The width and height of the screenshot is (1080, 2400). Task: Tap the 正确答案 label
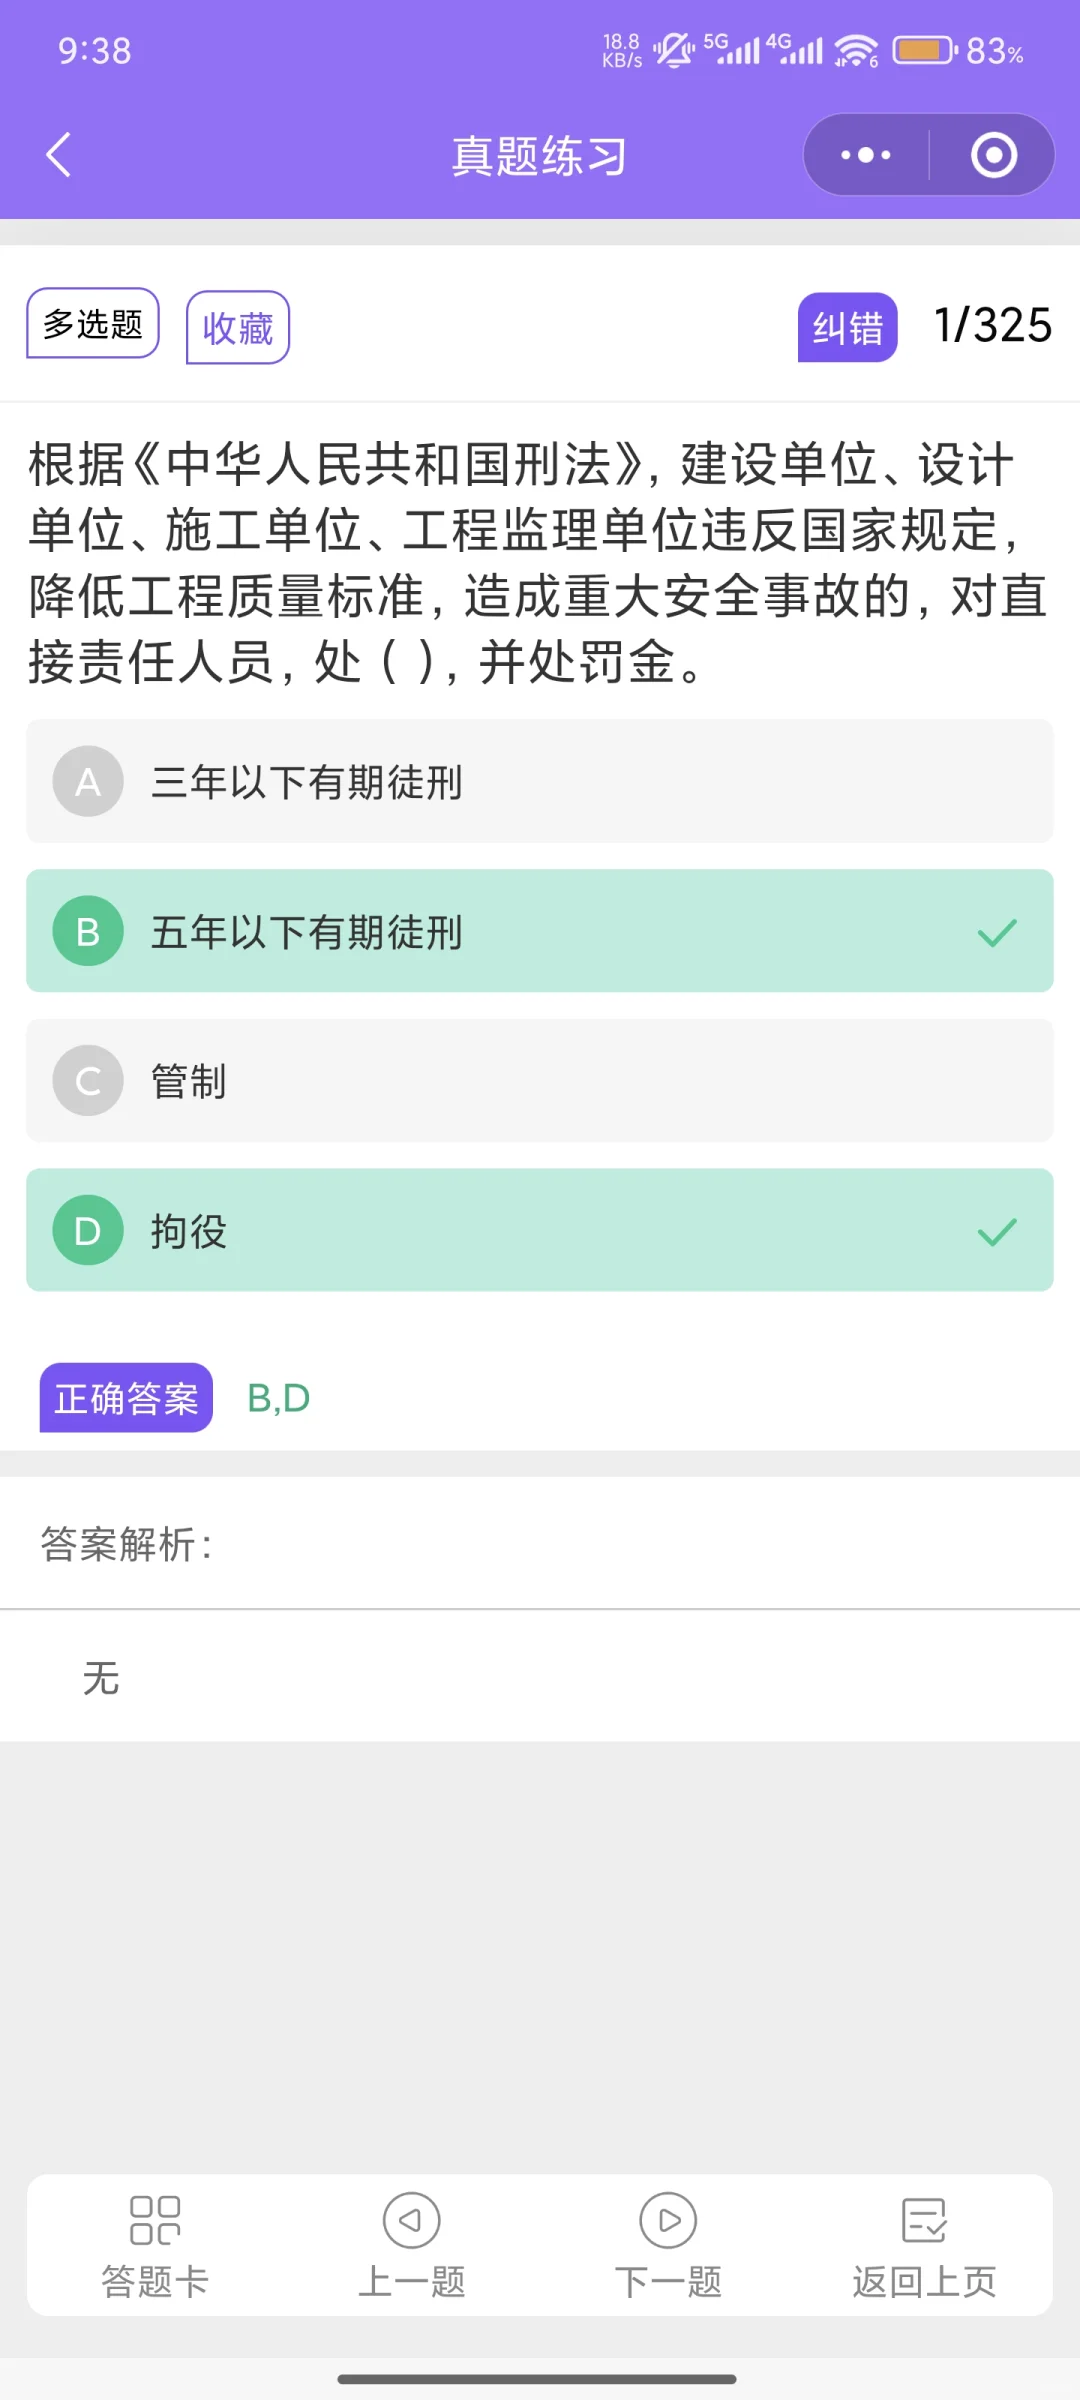126,1398
